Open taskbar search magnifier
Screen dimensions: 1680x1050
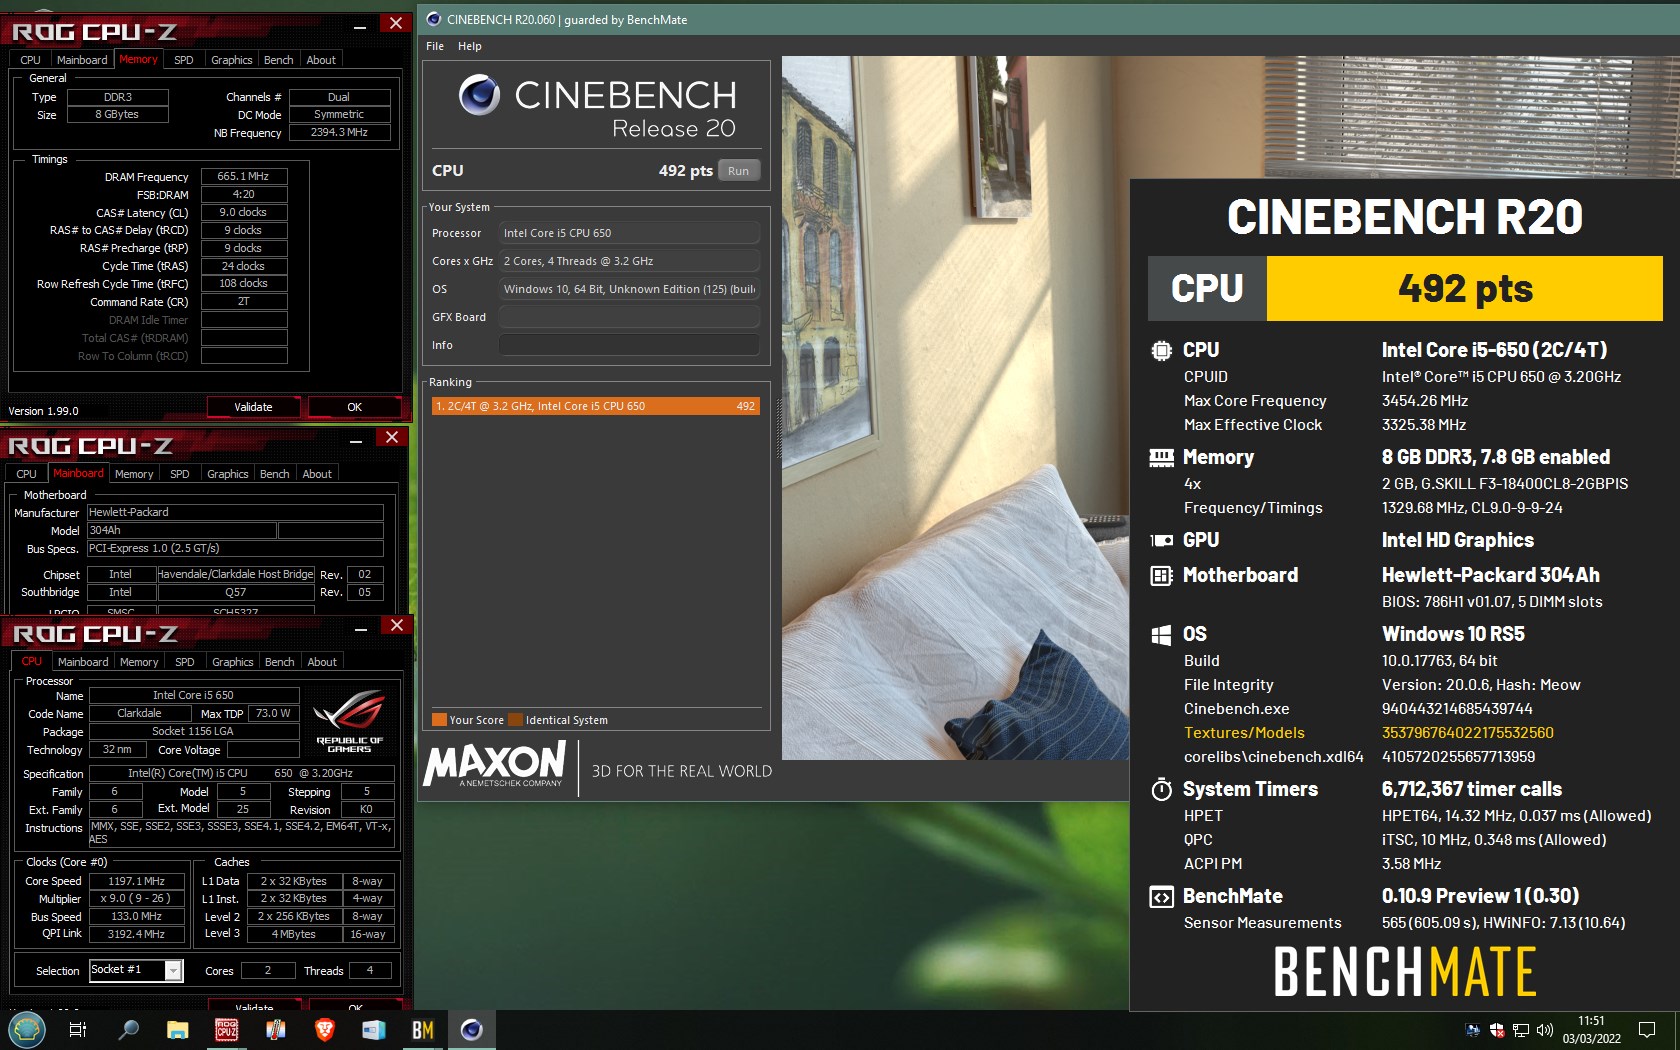(x=128, y=1030)
